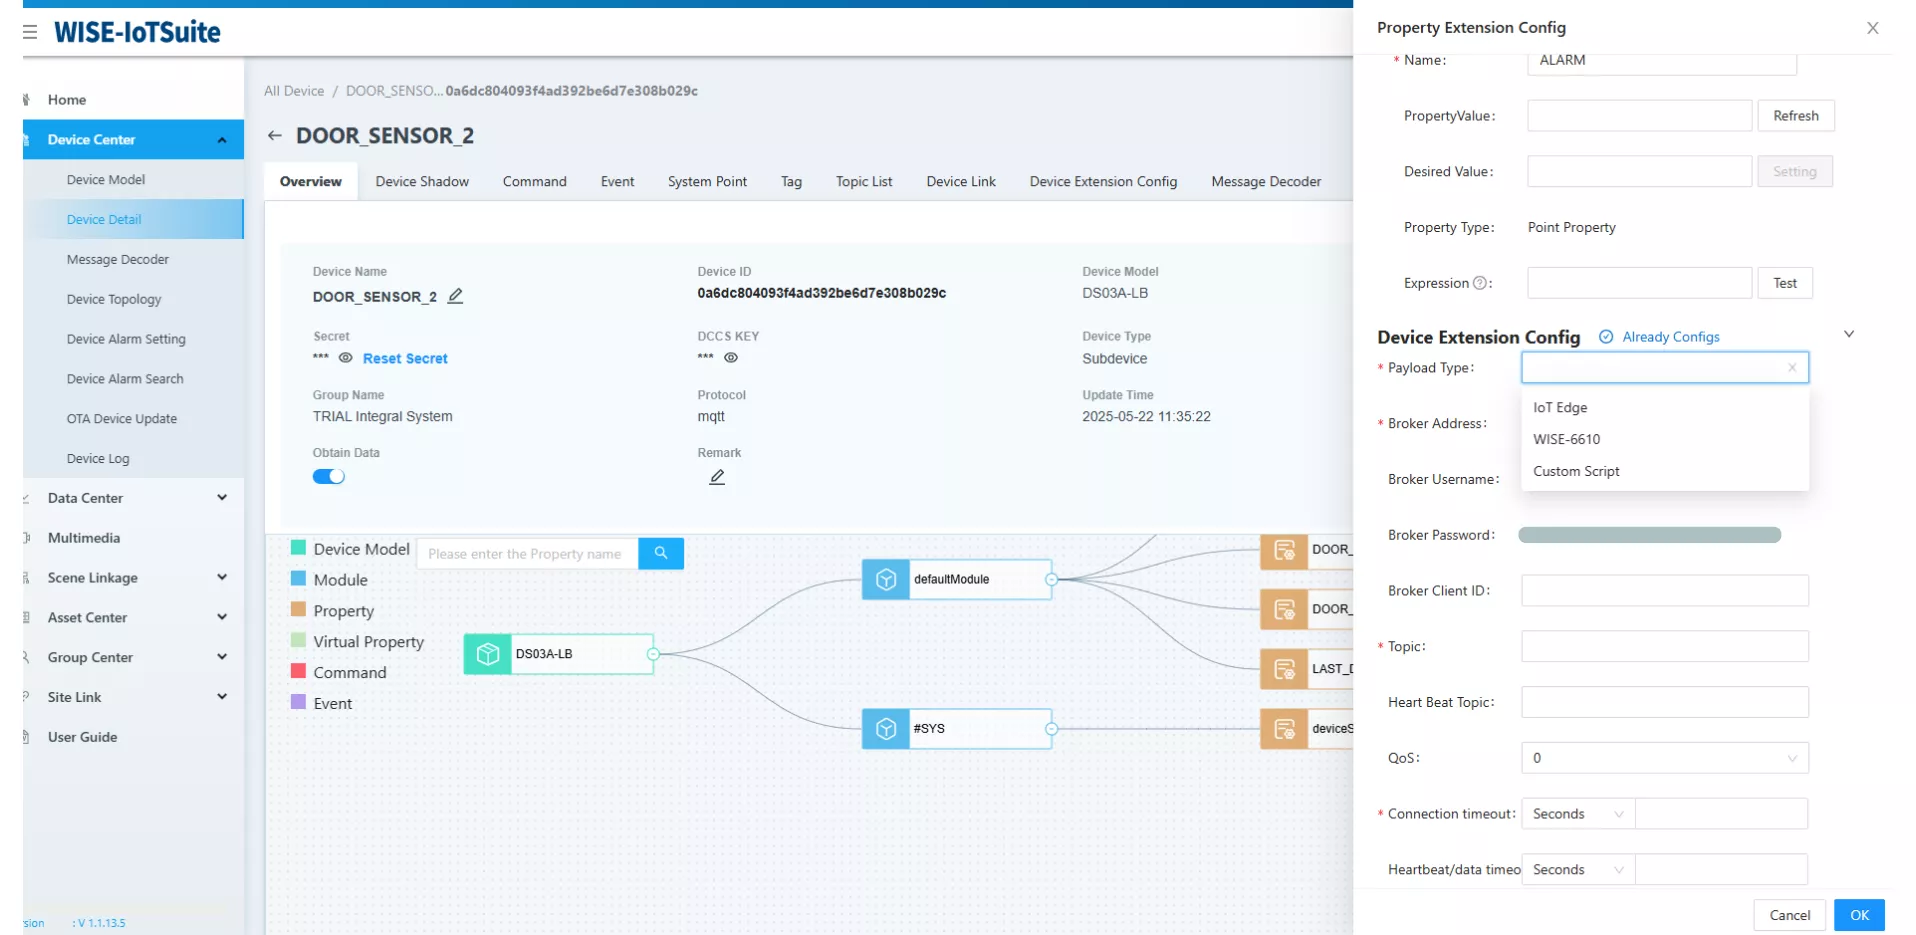The height and width of the screenshot is (935, 1916).
Task: Expand the defaultModule node connector
Action: point(1051,579)
